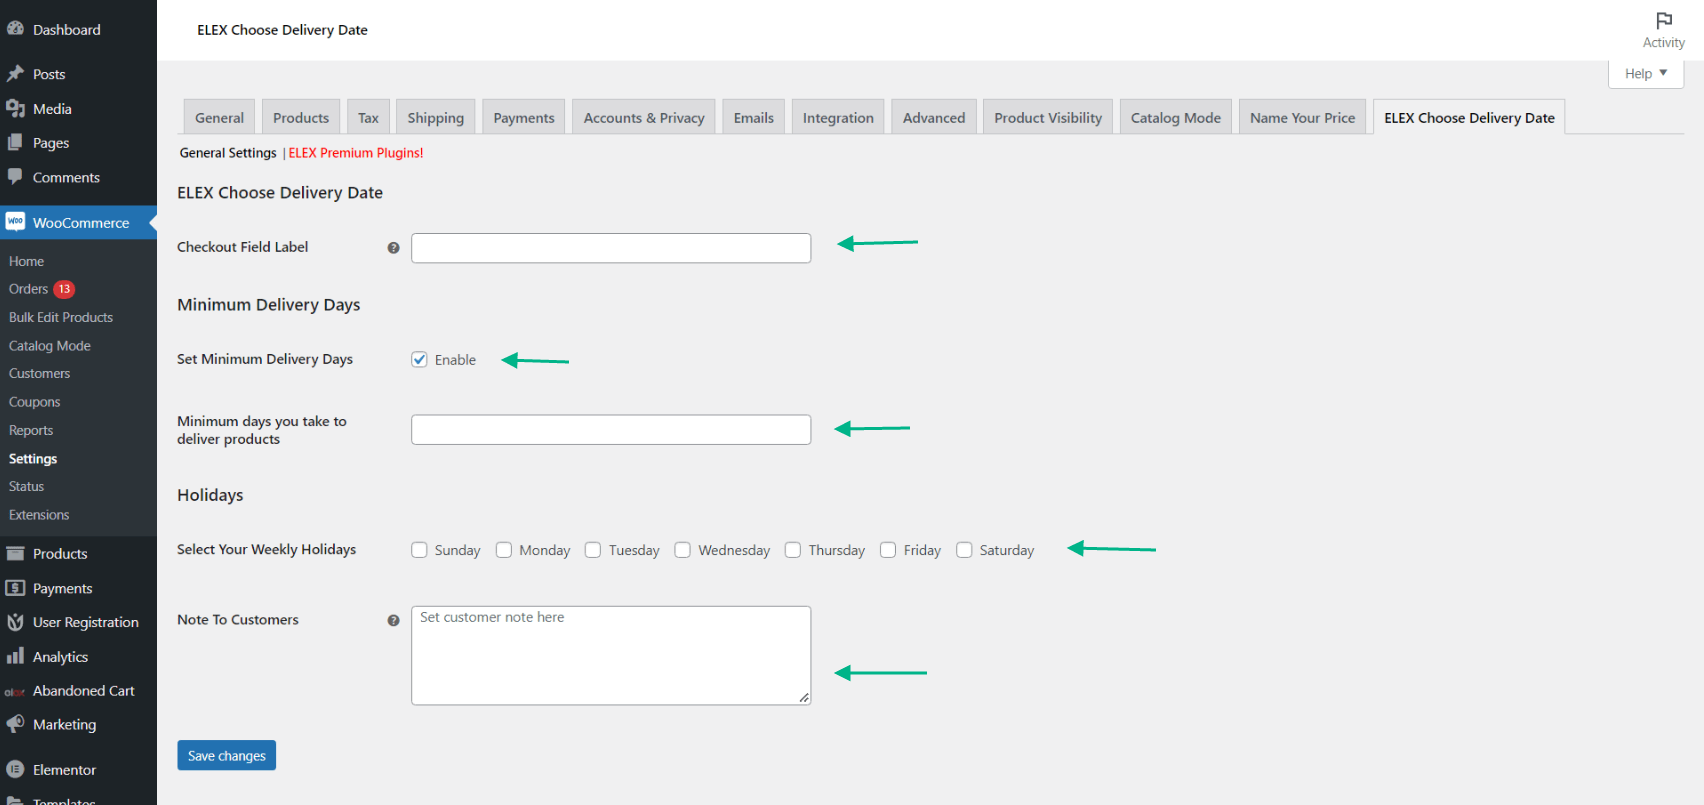The height and width of the screenshot is (805, 1704).
Task: Open the Coupons submenu link
Action: point(35,402)
